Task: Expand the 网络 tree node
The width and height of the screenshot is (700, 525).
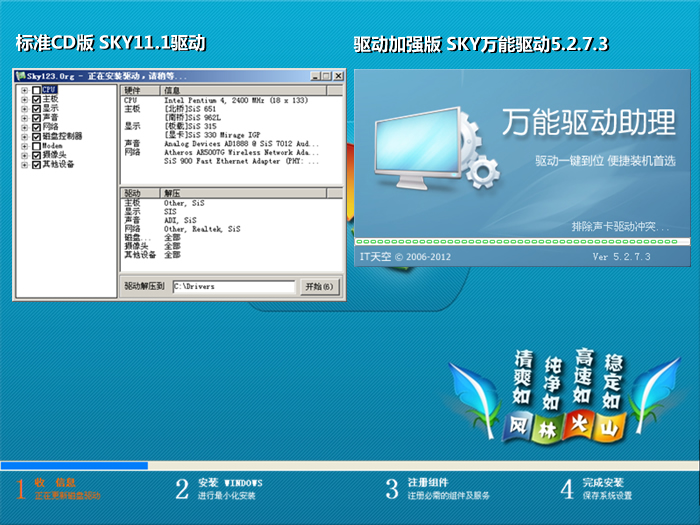Action: click(24, 127)
